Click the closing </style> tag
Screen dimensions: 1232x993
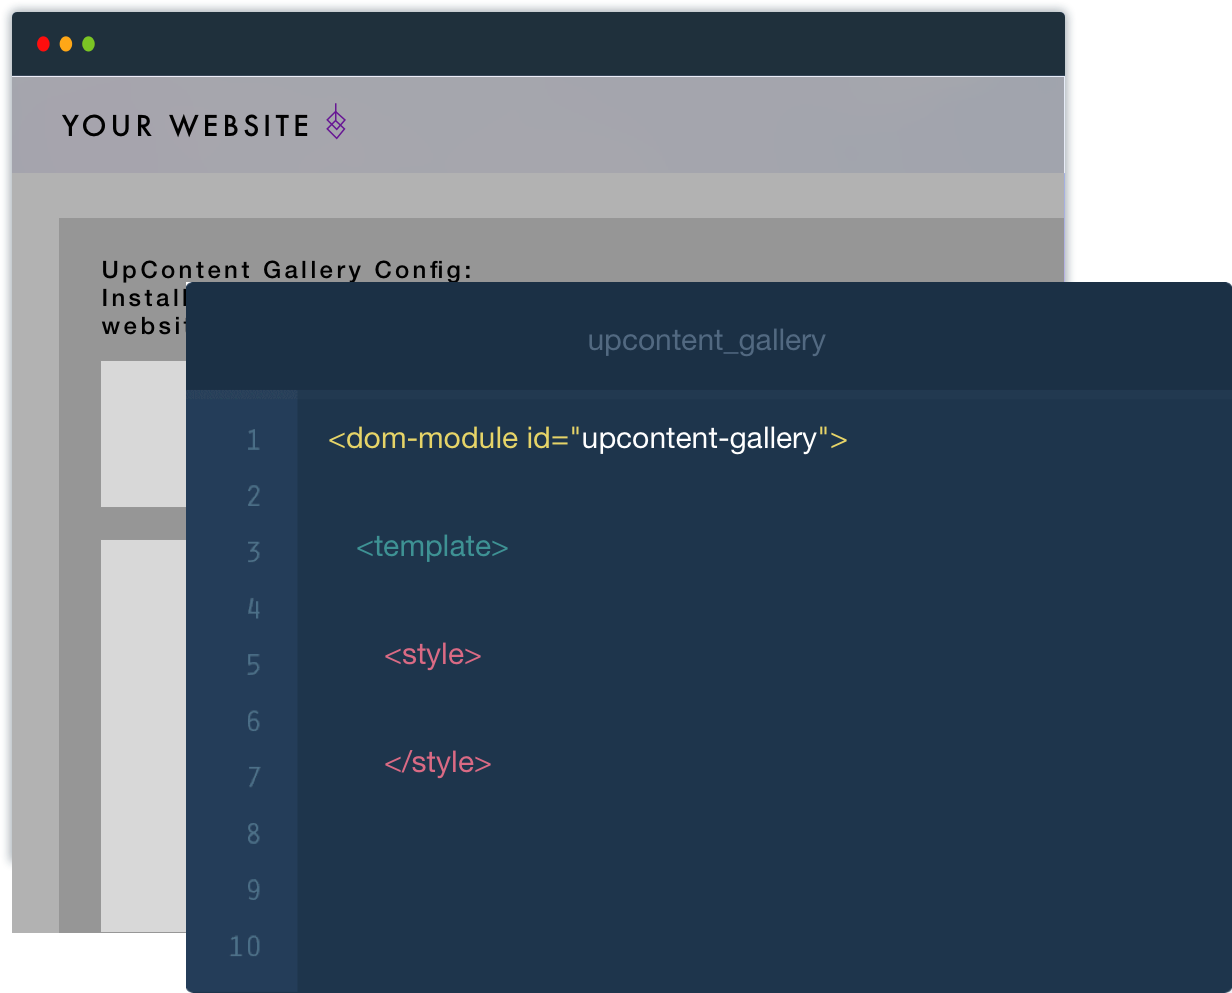(438, 763)
